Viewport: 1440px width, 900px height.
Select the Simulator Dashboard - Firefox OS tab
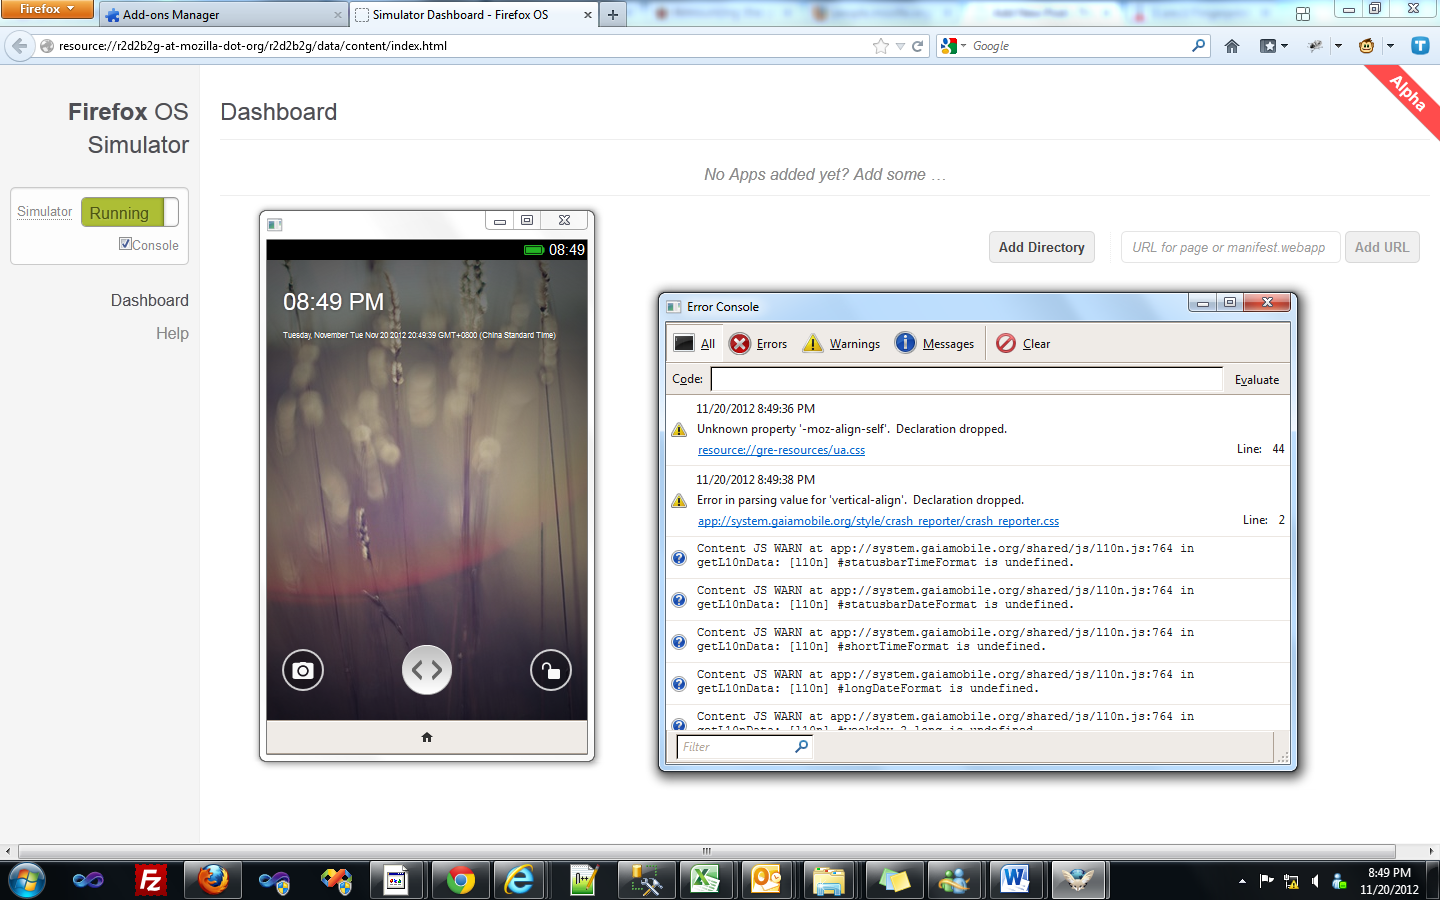point(474,15)
